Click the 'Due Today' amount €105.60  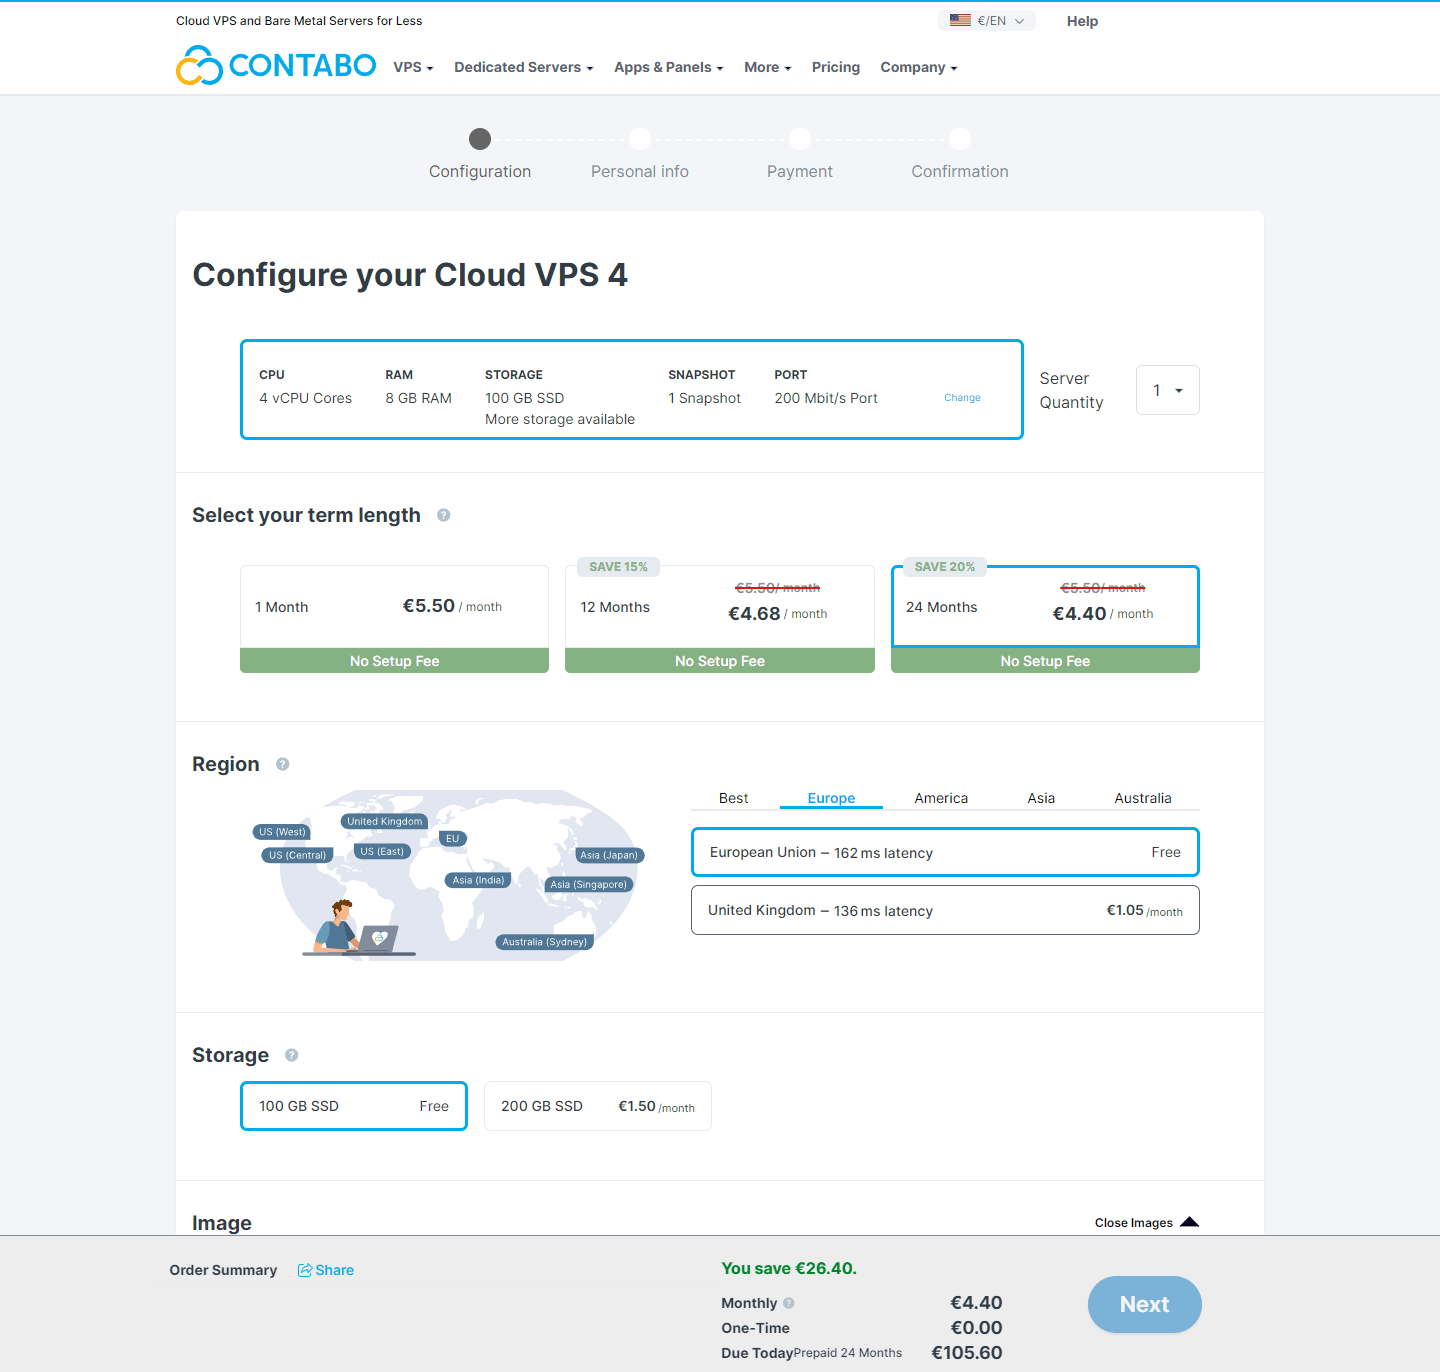coord(967,1353)
